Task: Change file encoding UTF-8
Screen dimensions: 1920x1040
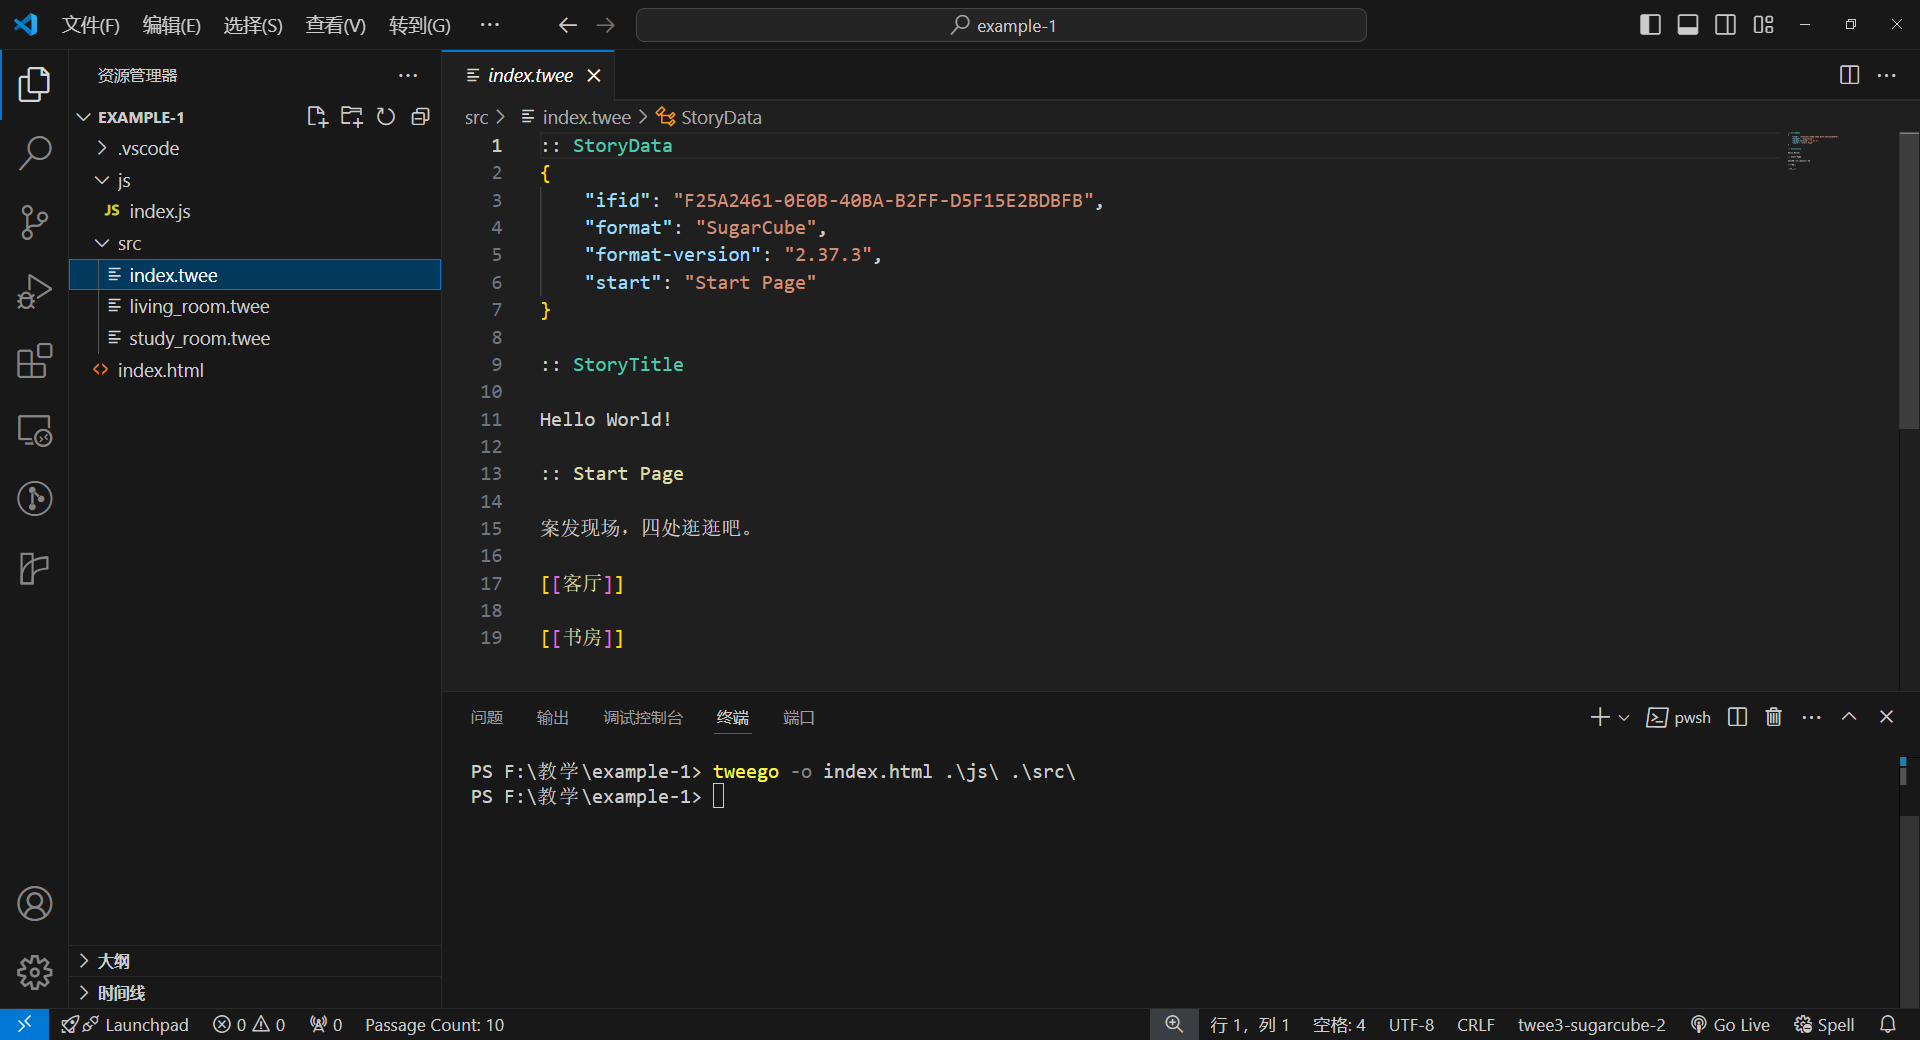Action: click(1411, 1025)
